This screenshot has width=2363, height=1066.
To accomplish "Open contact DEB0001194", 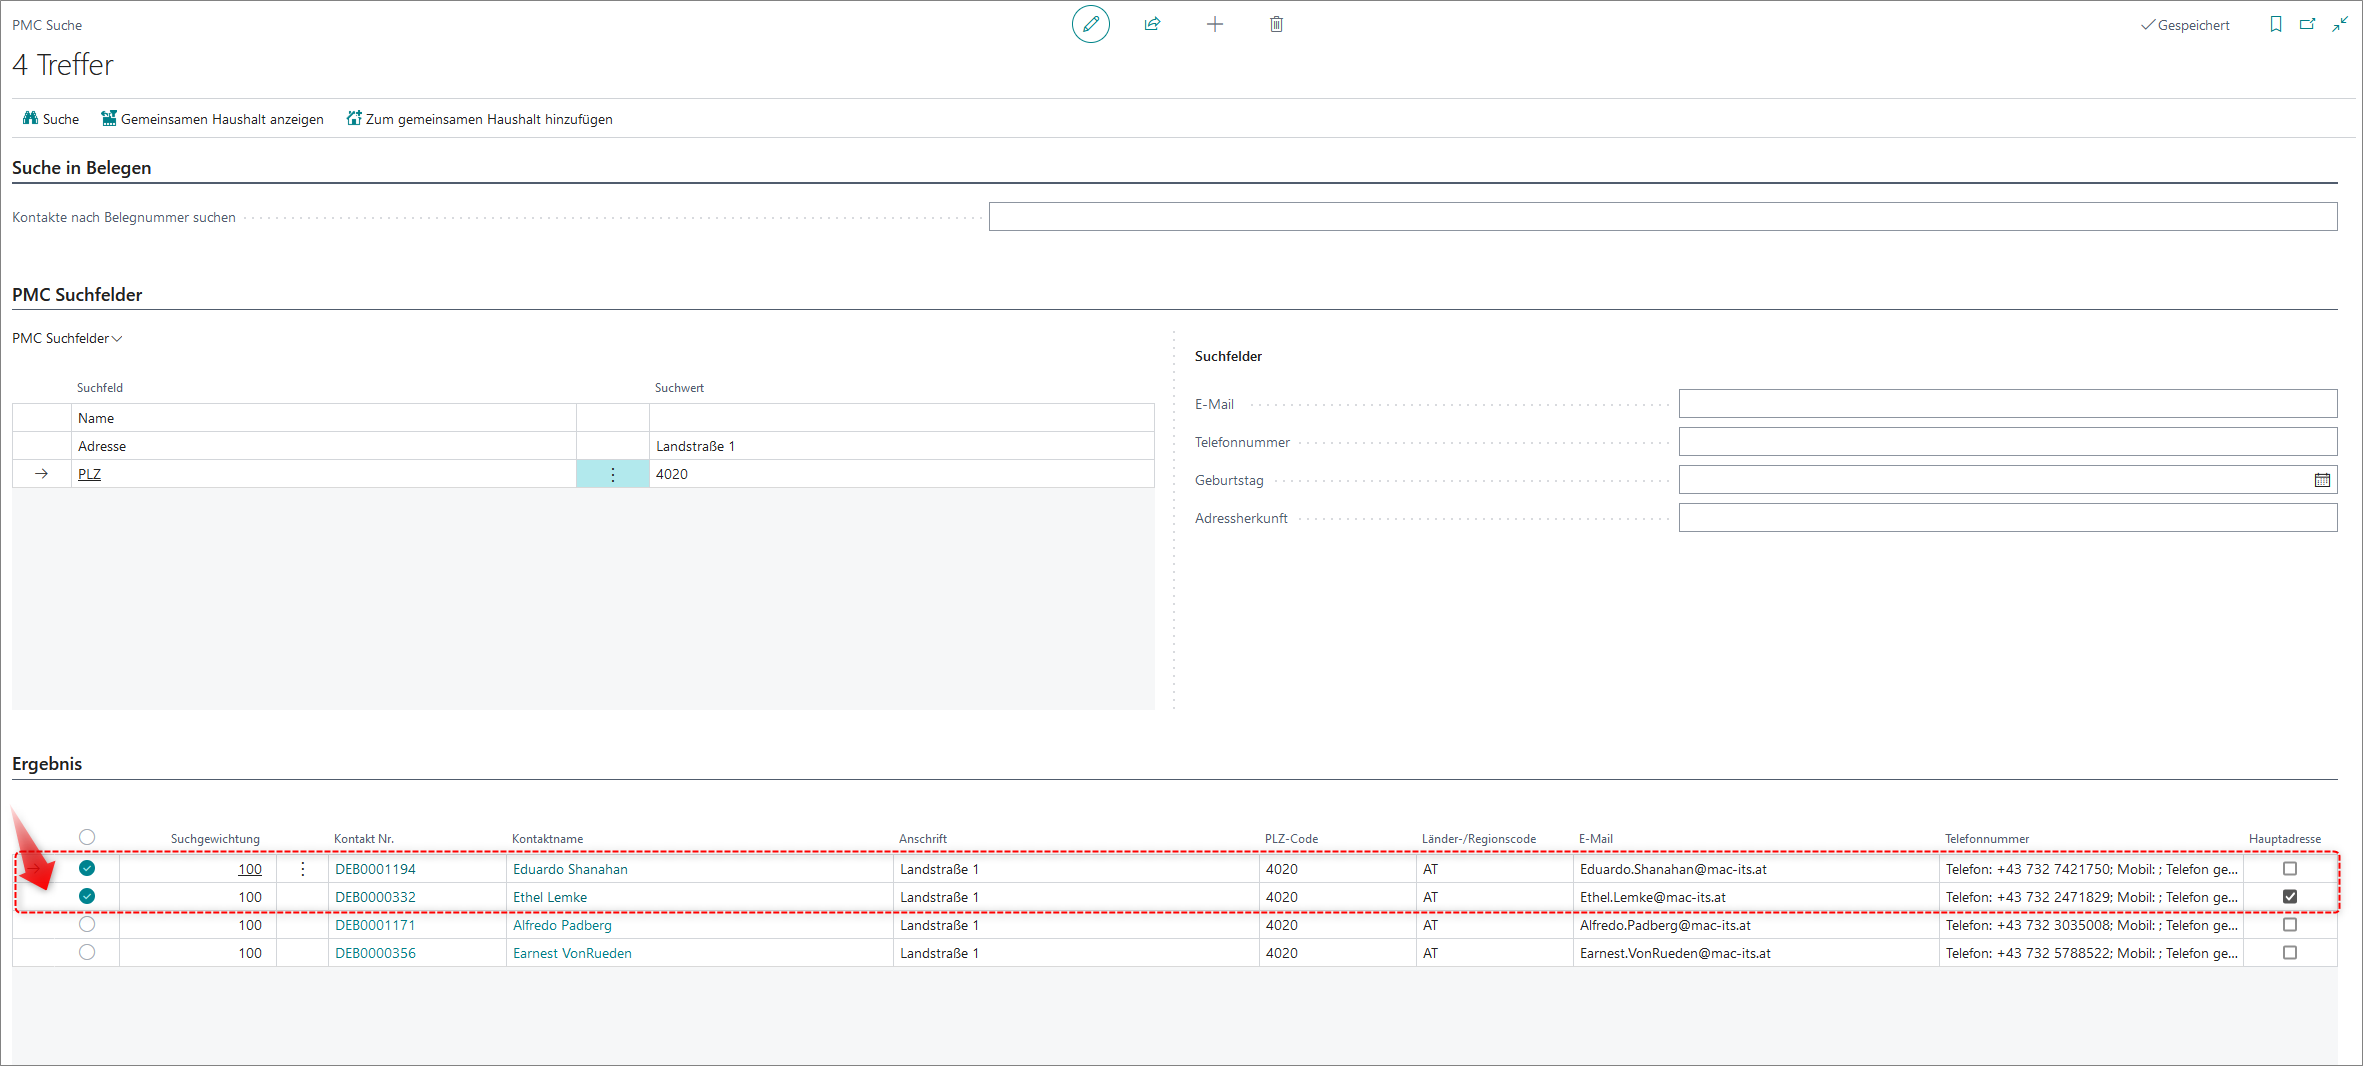I will pos(375,869).
